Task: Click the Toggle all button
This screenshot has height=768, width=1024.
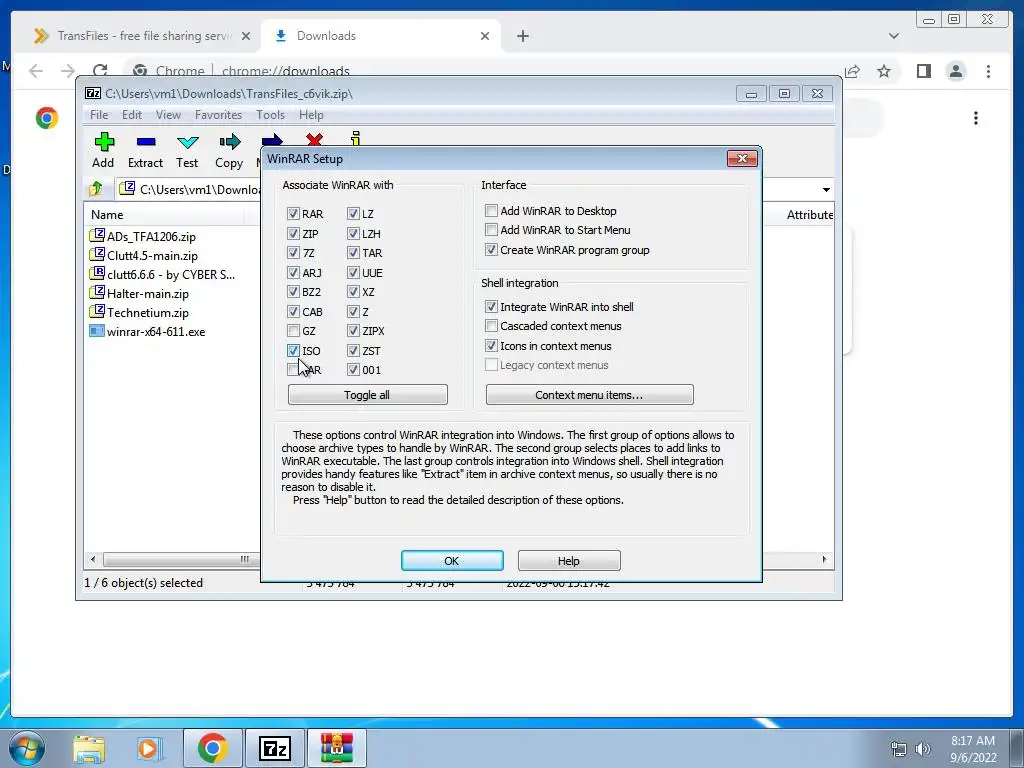Action: click(x=368, y=394)
